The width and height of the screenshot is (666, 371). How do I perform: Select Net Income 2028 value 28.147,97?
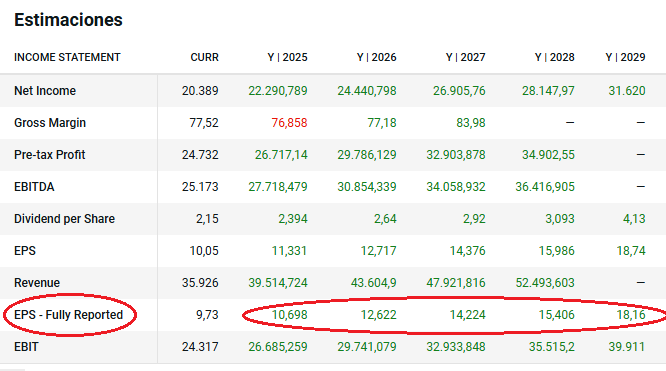tap(548, 91)
